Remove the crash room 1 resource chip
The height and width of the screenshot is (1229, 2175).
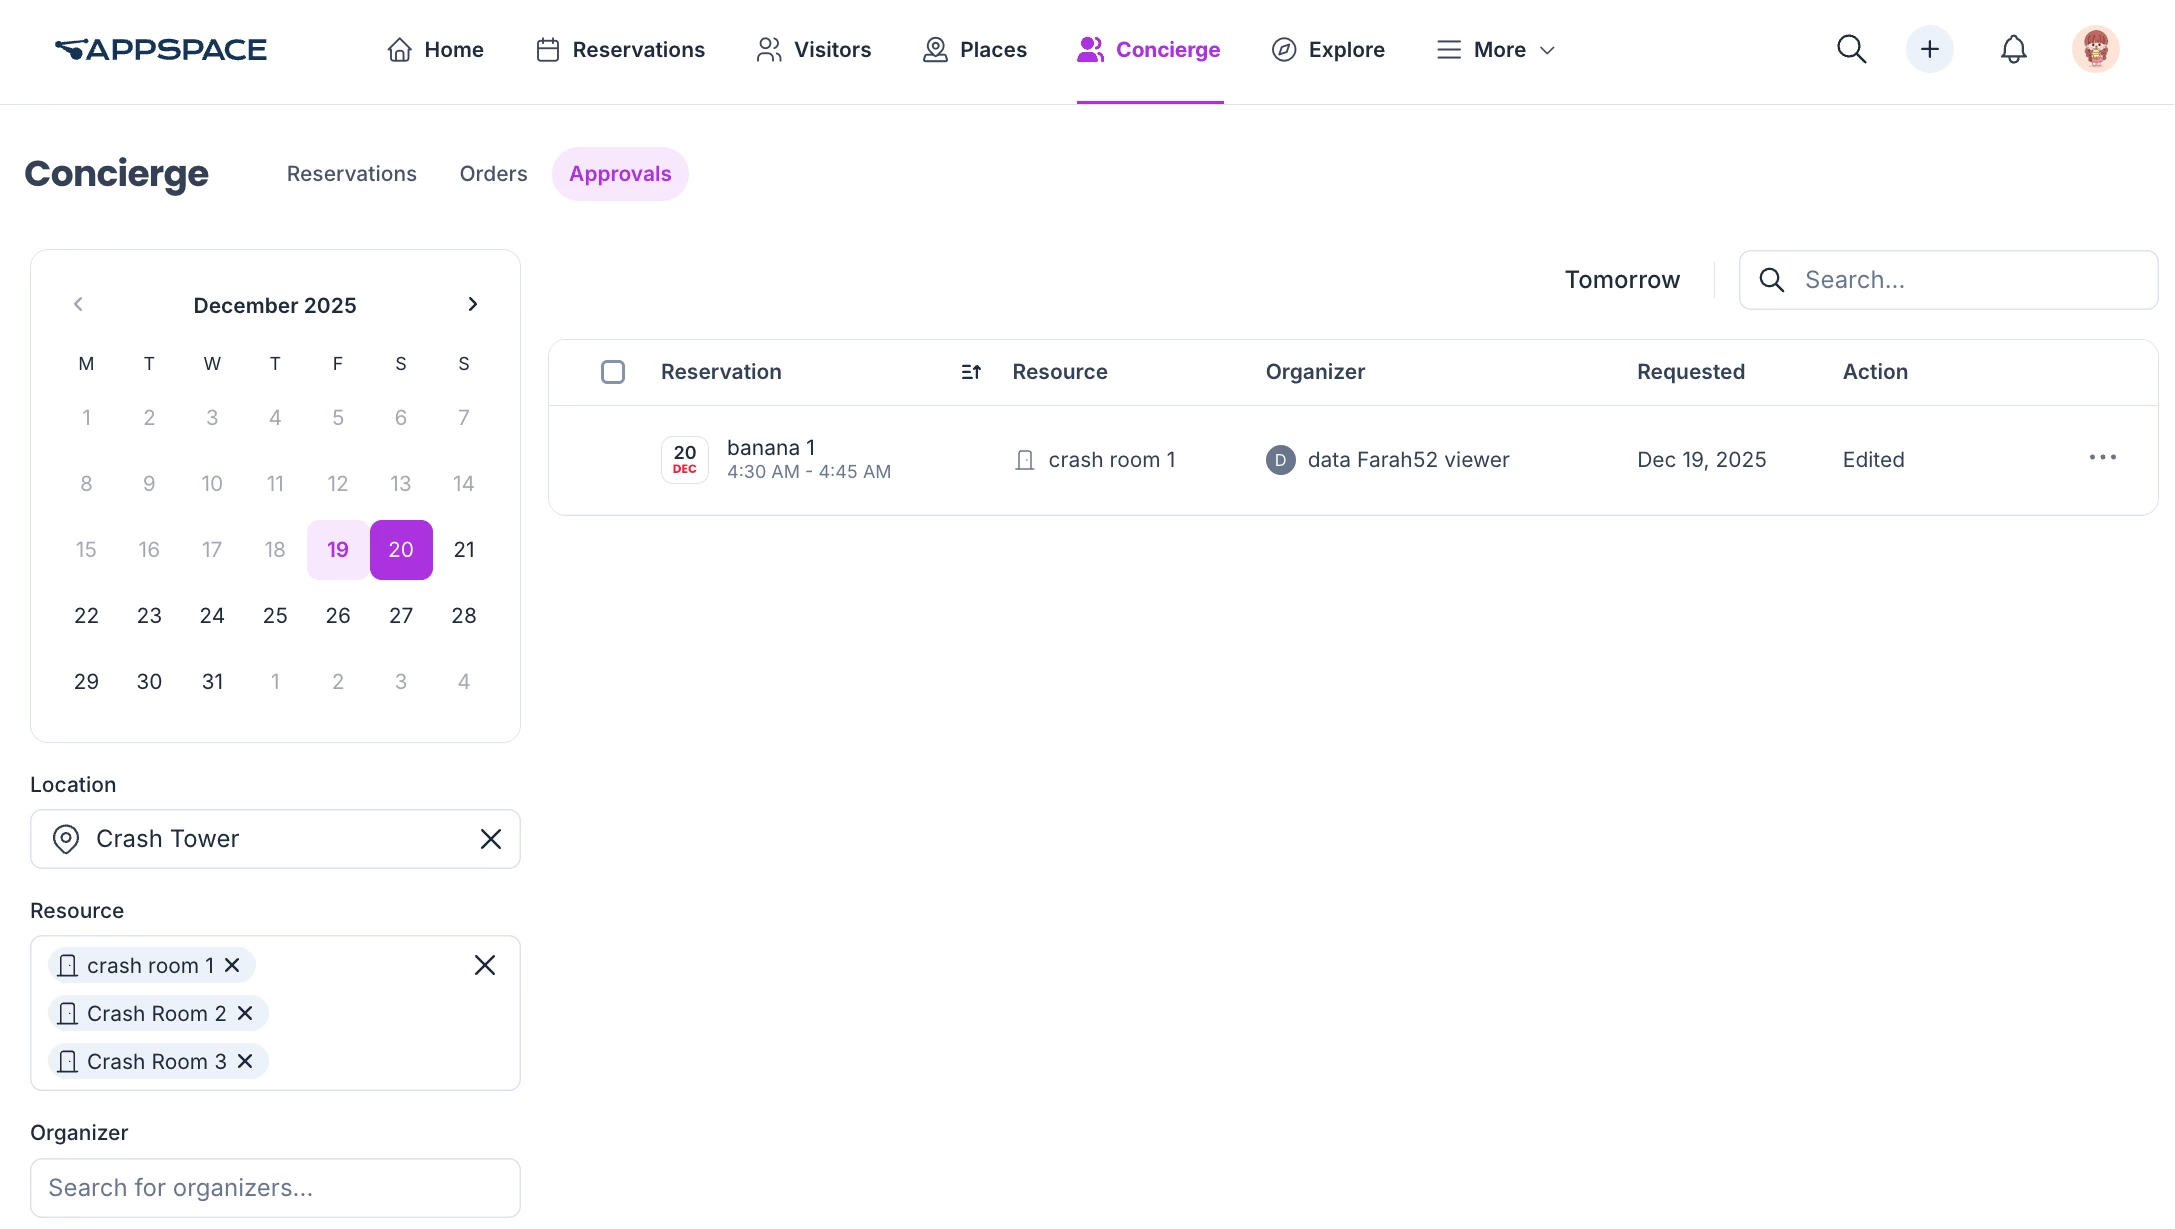click(x=232, y=965)
